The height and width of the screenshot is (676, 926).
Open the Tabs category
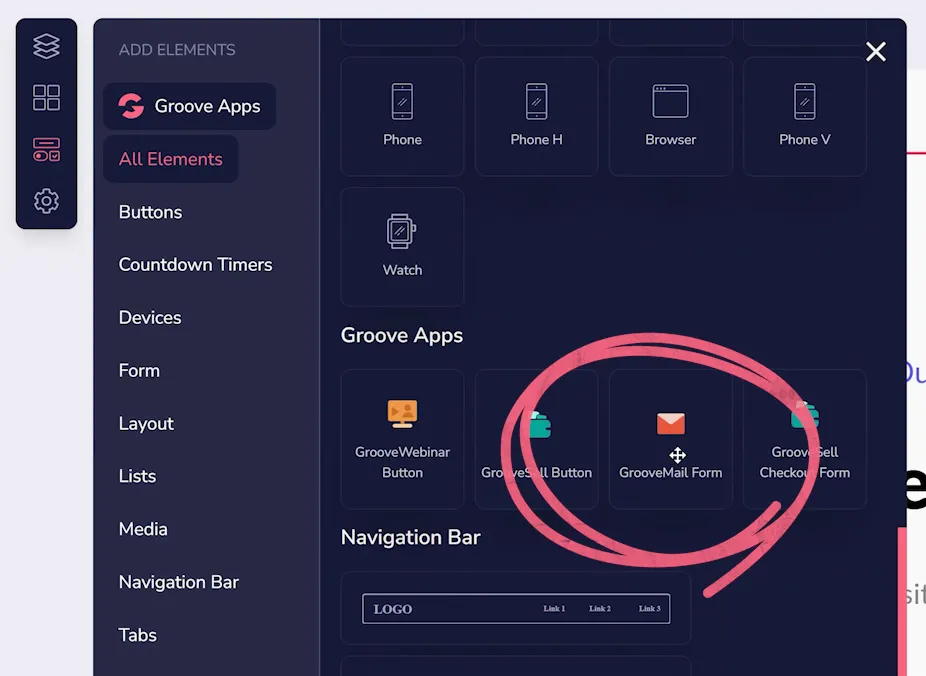click(x=138, y=635)
